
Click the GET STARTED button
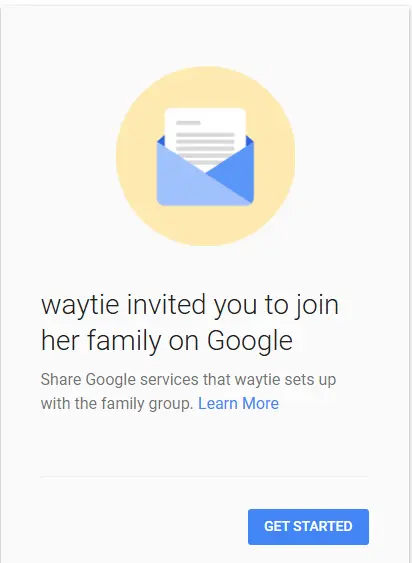pyautogui.click(x=308, y=526)
